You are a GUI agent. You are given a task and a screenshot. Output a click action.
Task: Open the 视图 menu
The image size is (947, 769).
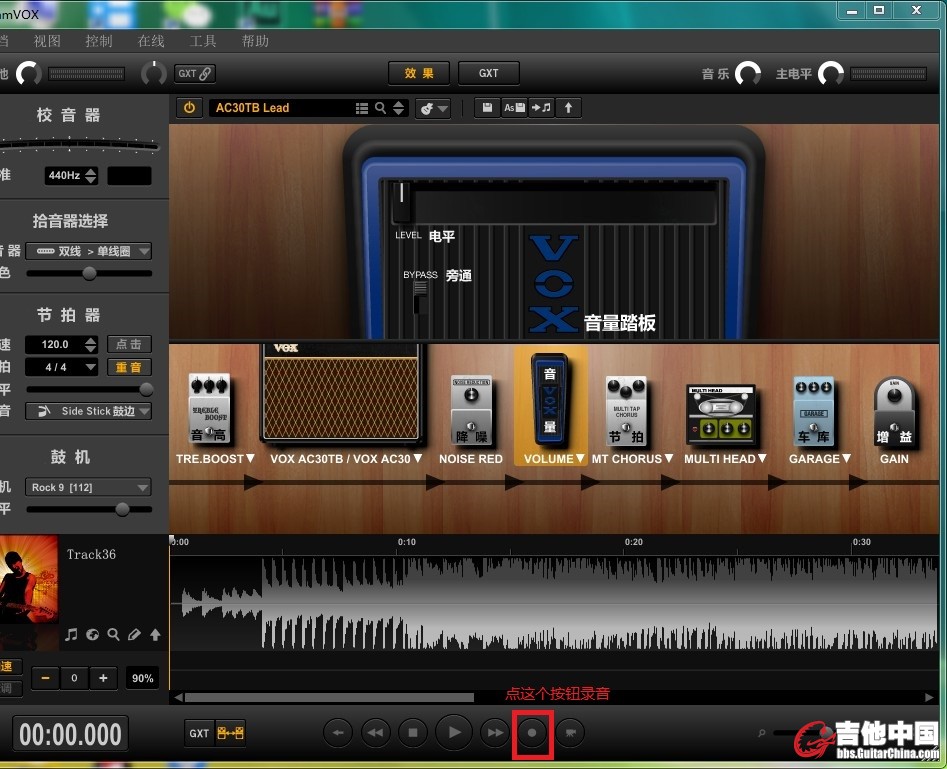click(47, 41)
